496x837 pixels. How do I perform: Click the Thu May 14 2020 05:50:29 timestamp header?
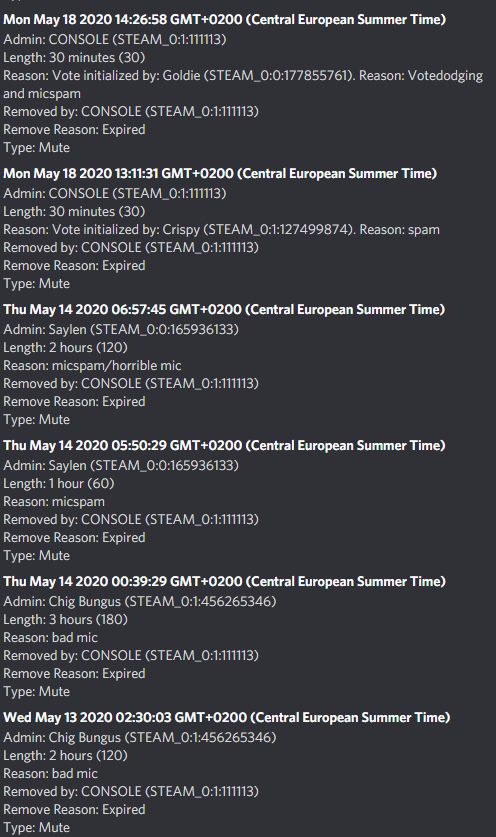tap(224, 446)
